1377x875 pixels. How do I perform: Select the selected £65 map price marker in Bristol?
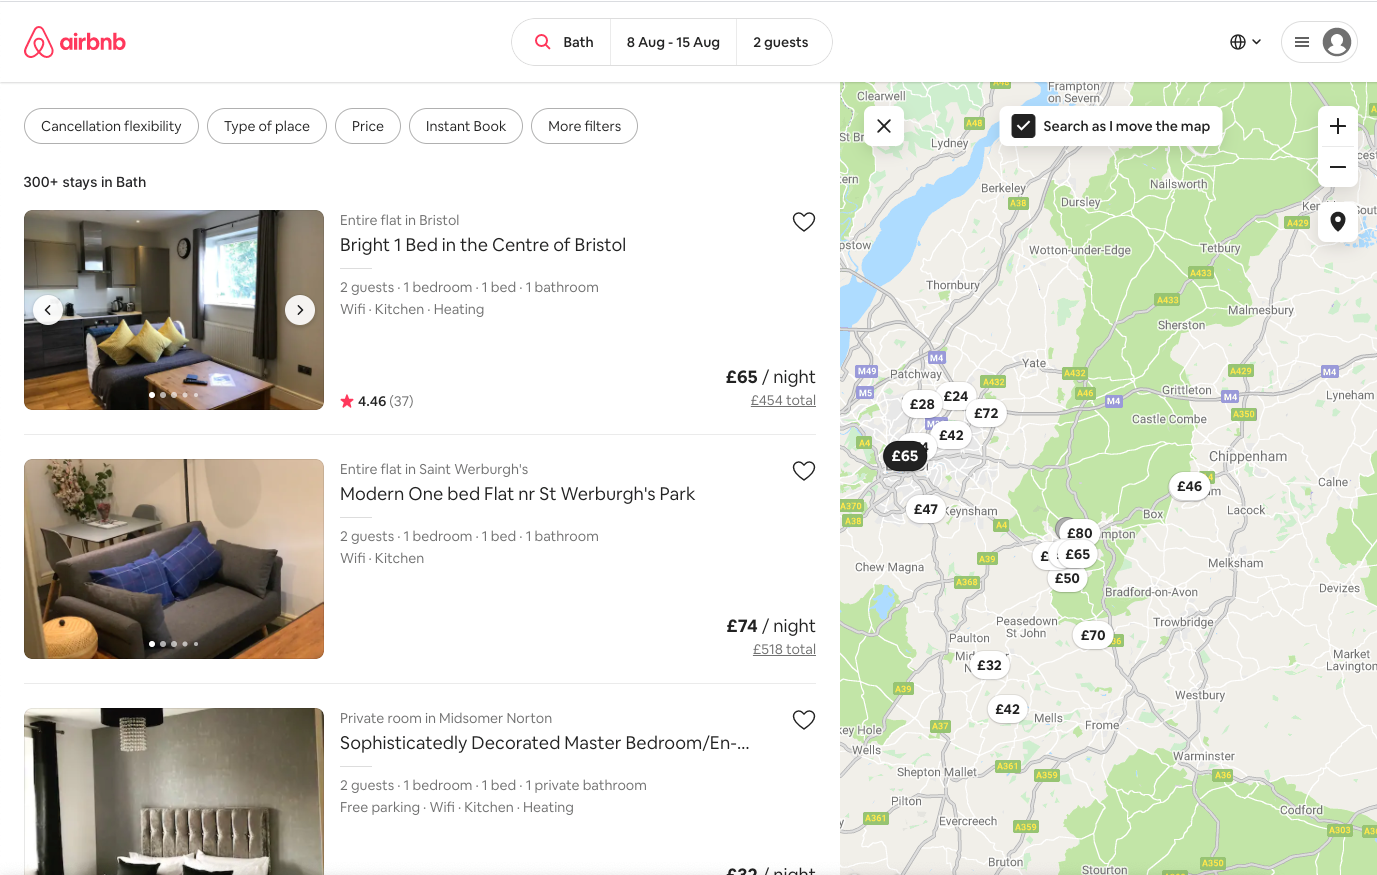pos(905,456)
